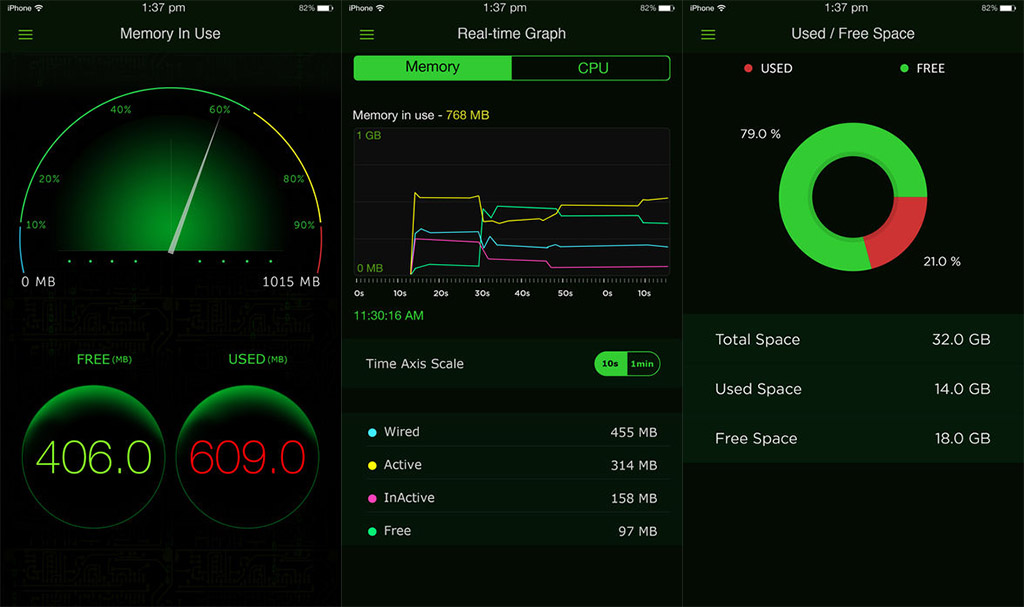Open the hamburger menu on Memory In Use screen
The height and width of the screenshot is (607, 1024).
[26, 34]
